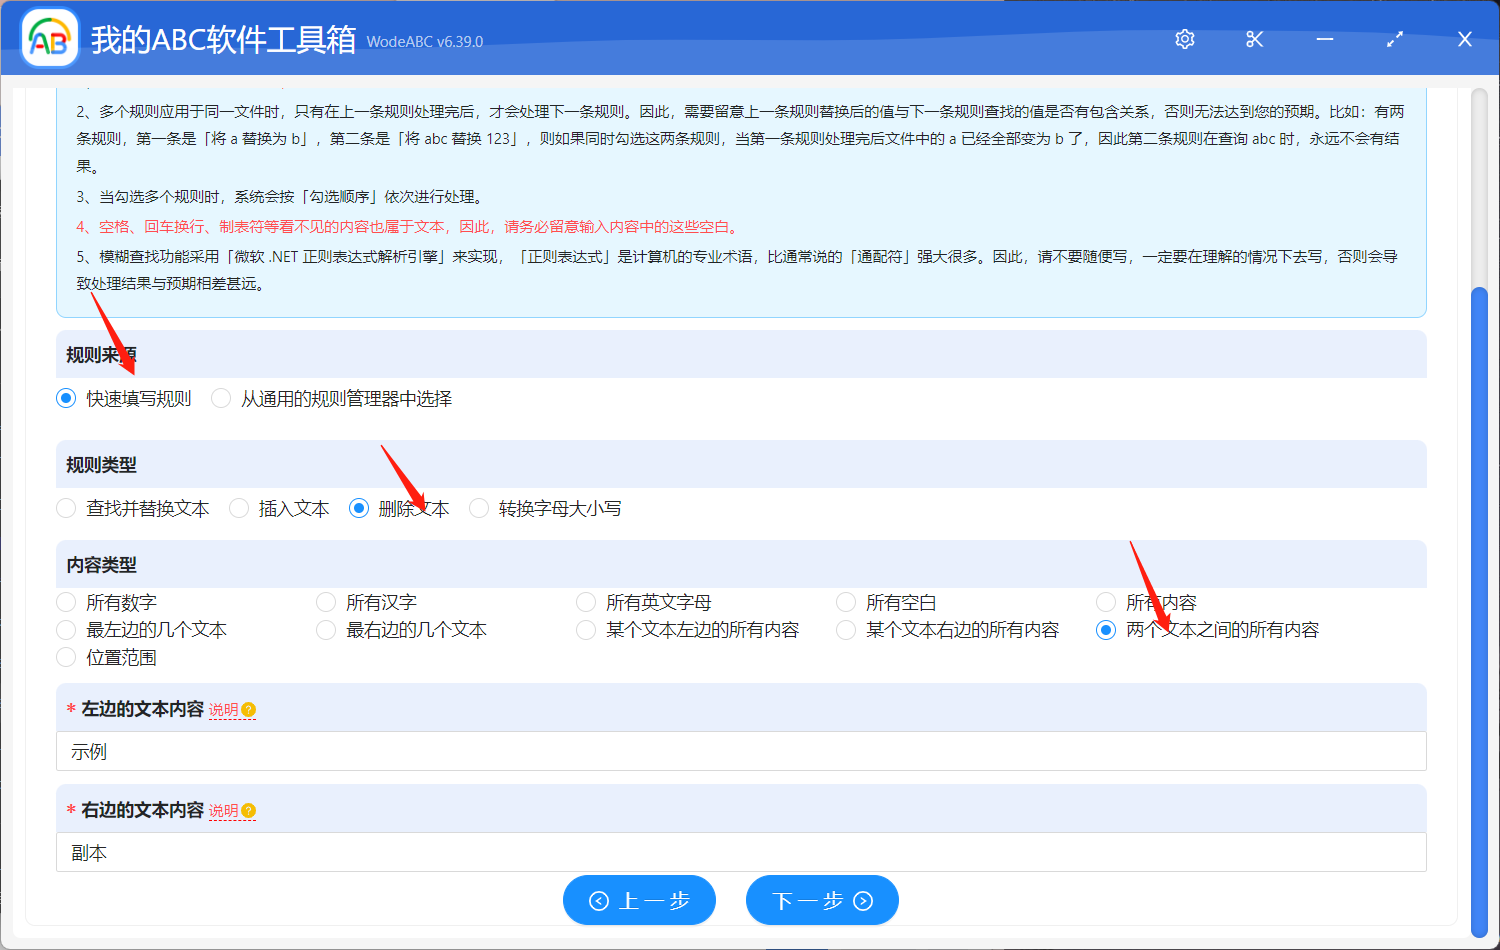Click the maximize arrows icon

[1395, 39]
